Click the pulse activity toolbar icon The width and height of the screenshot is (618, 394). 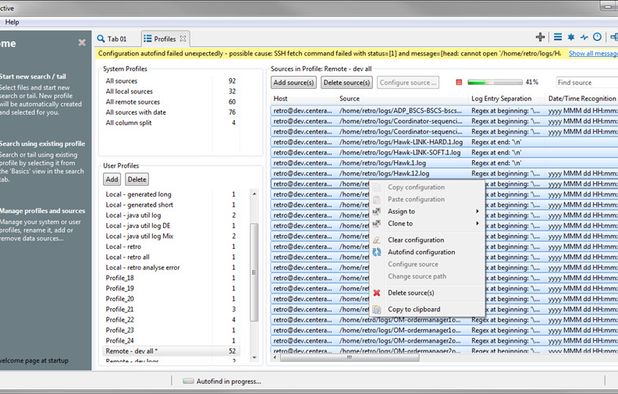click(584, 37)
